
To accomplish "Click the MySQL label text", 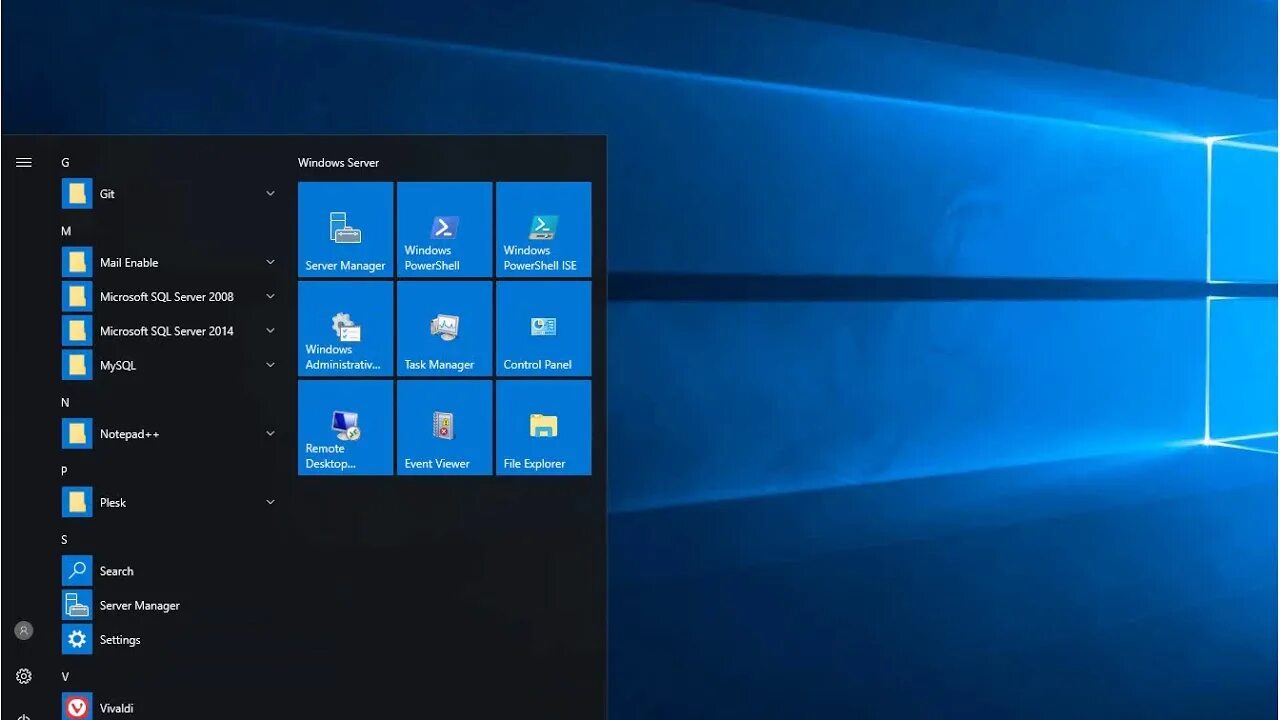I will point(118,365).
